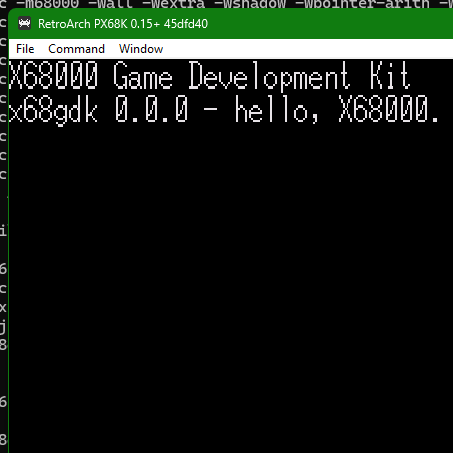Open the Command menu
This screenshot has height=453, width=453.
76,49
